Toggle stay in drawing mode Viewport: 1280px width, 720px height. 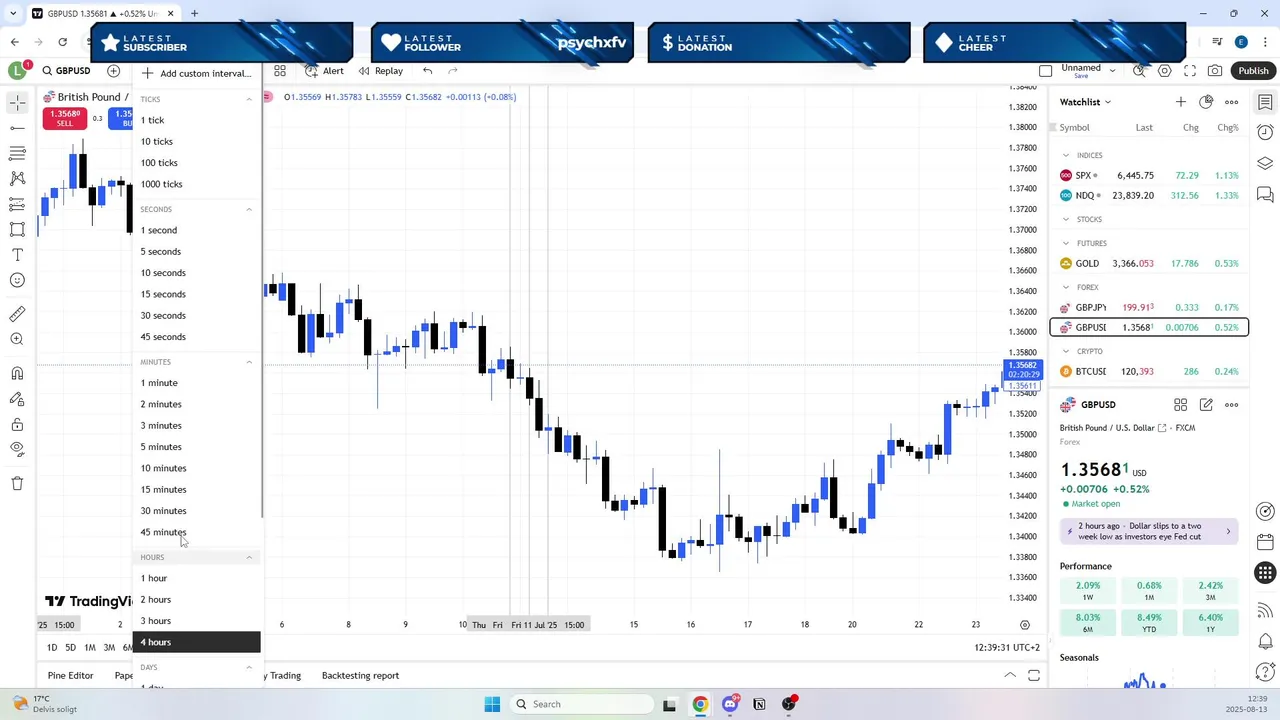point(17,399)
